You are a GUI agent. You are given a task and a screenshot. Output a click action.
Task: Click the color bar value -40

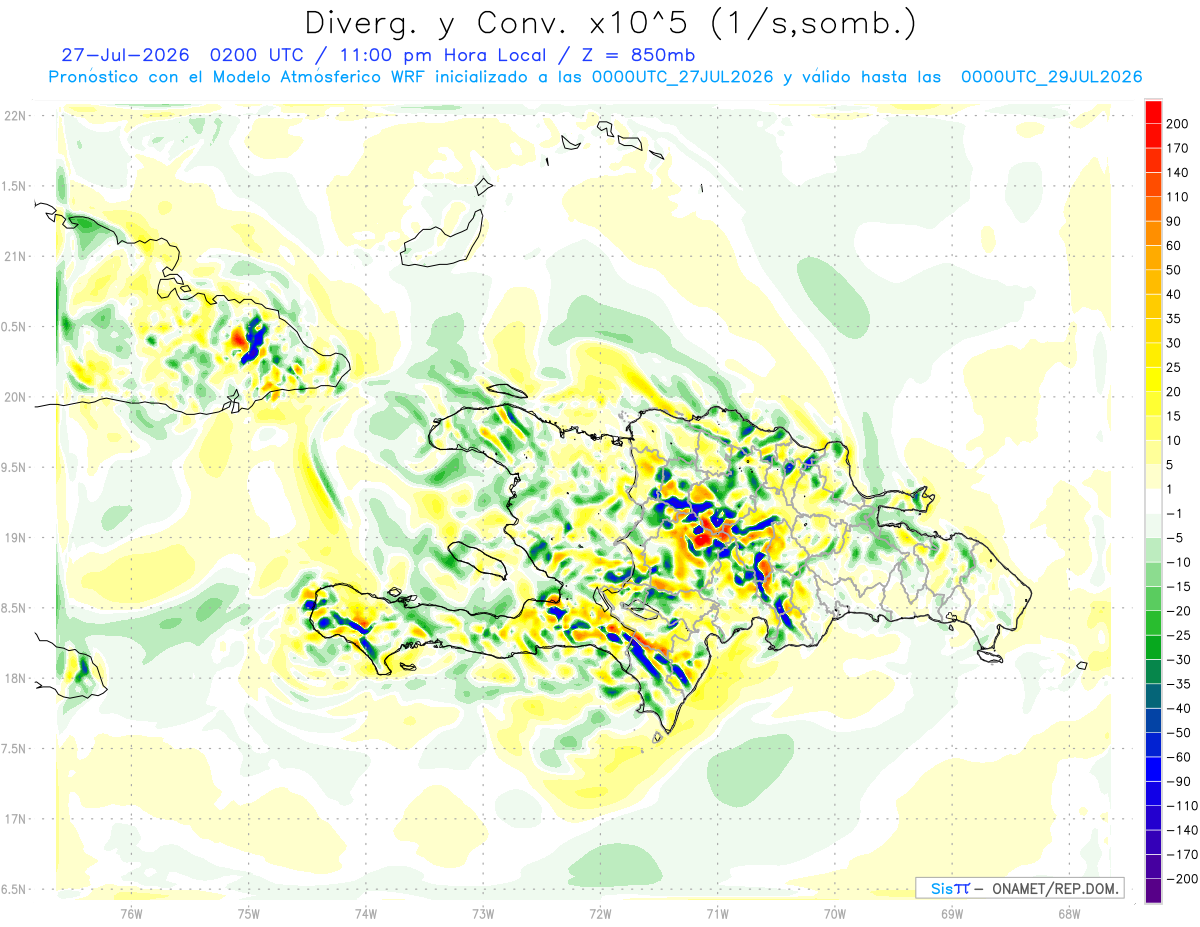(1178, 708)
